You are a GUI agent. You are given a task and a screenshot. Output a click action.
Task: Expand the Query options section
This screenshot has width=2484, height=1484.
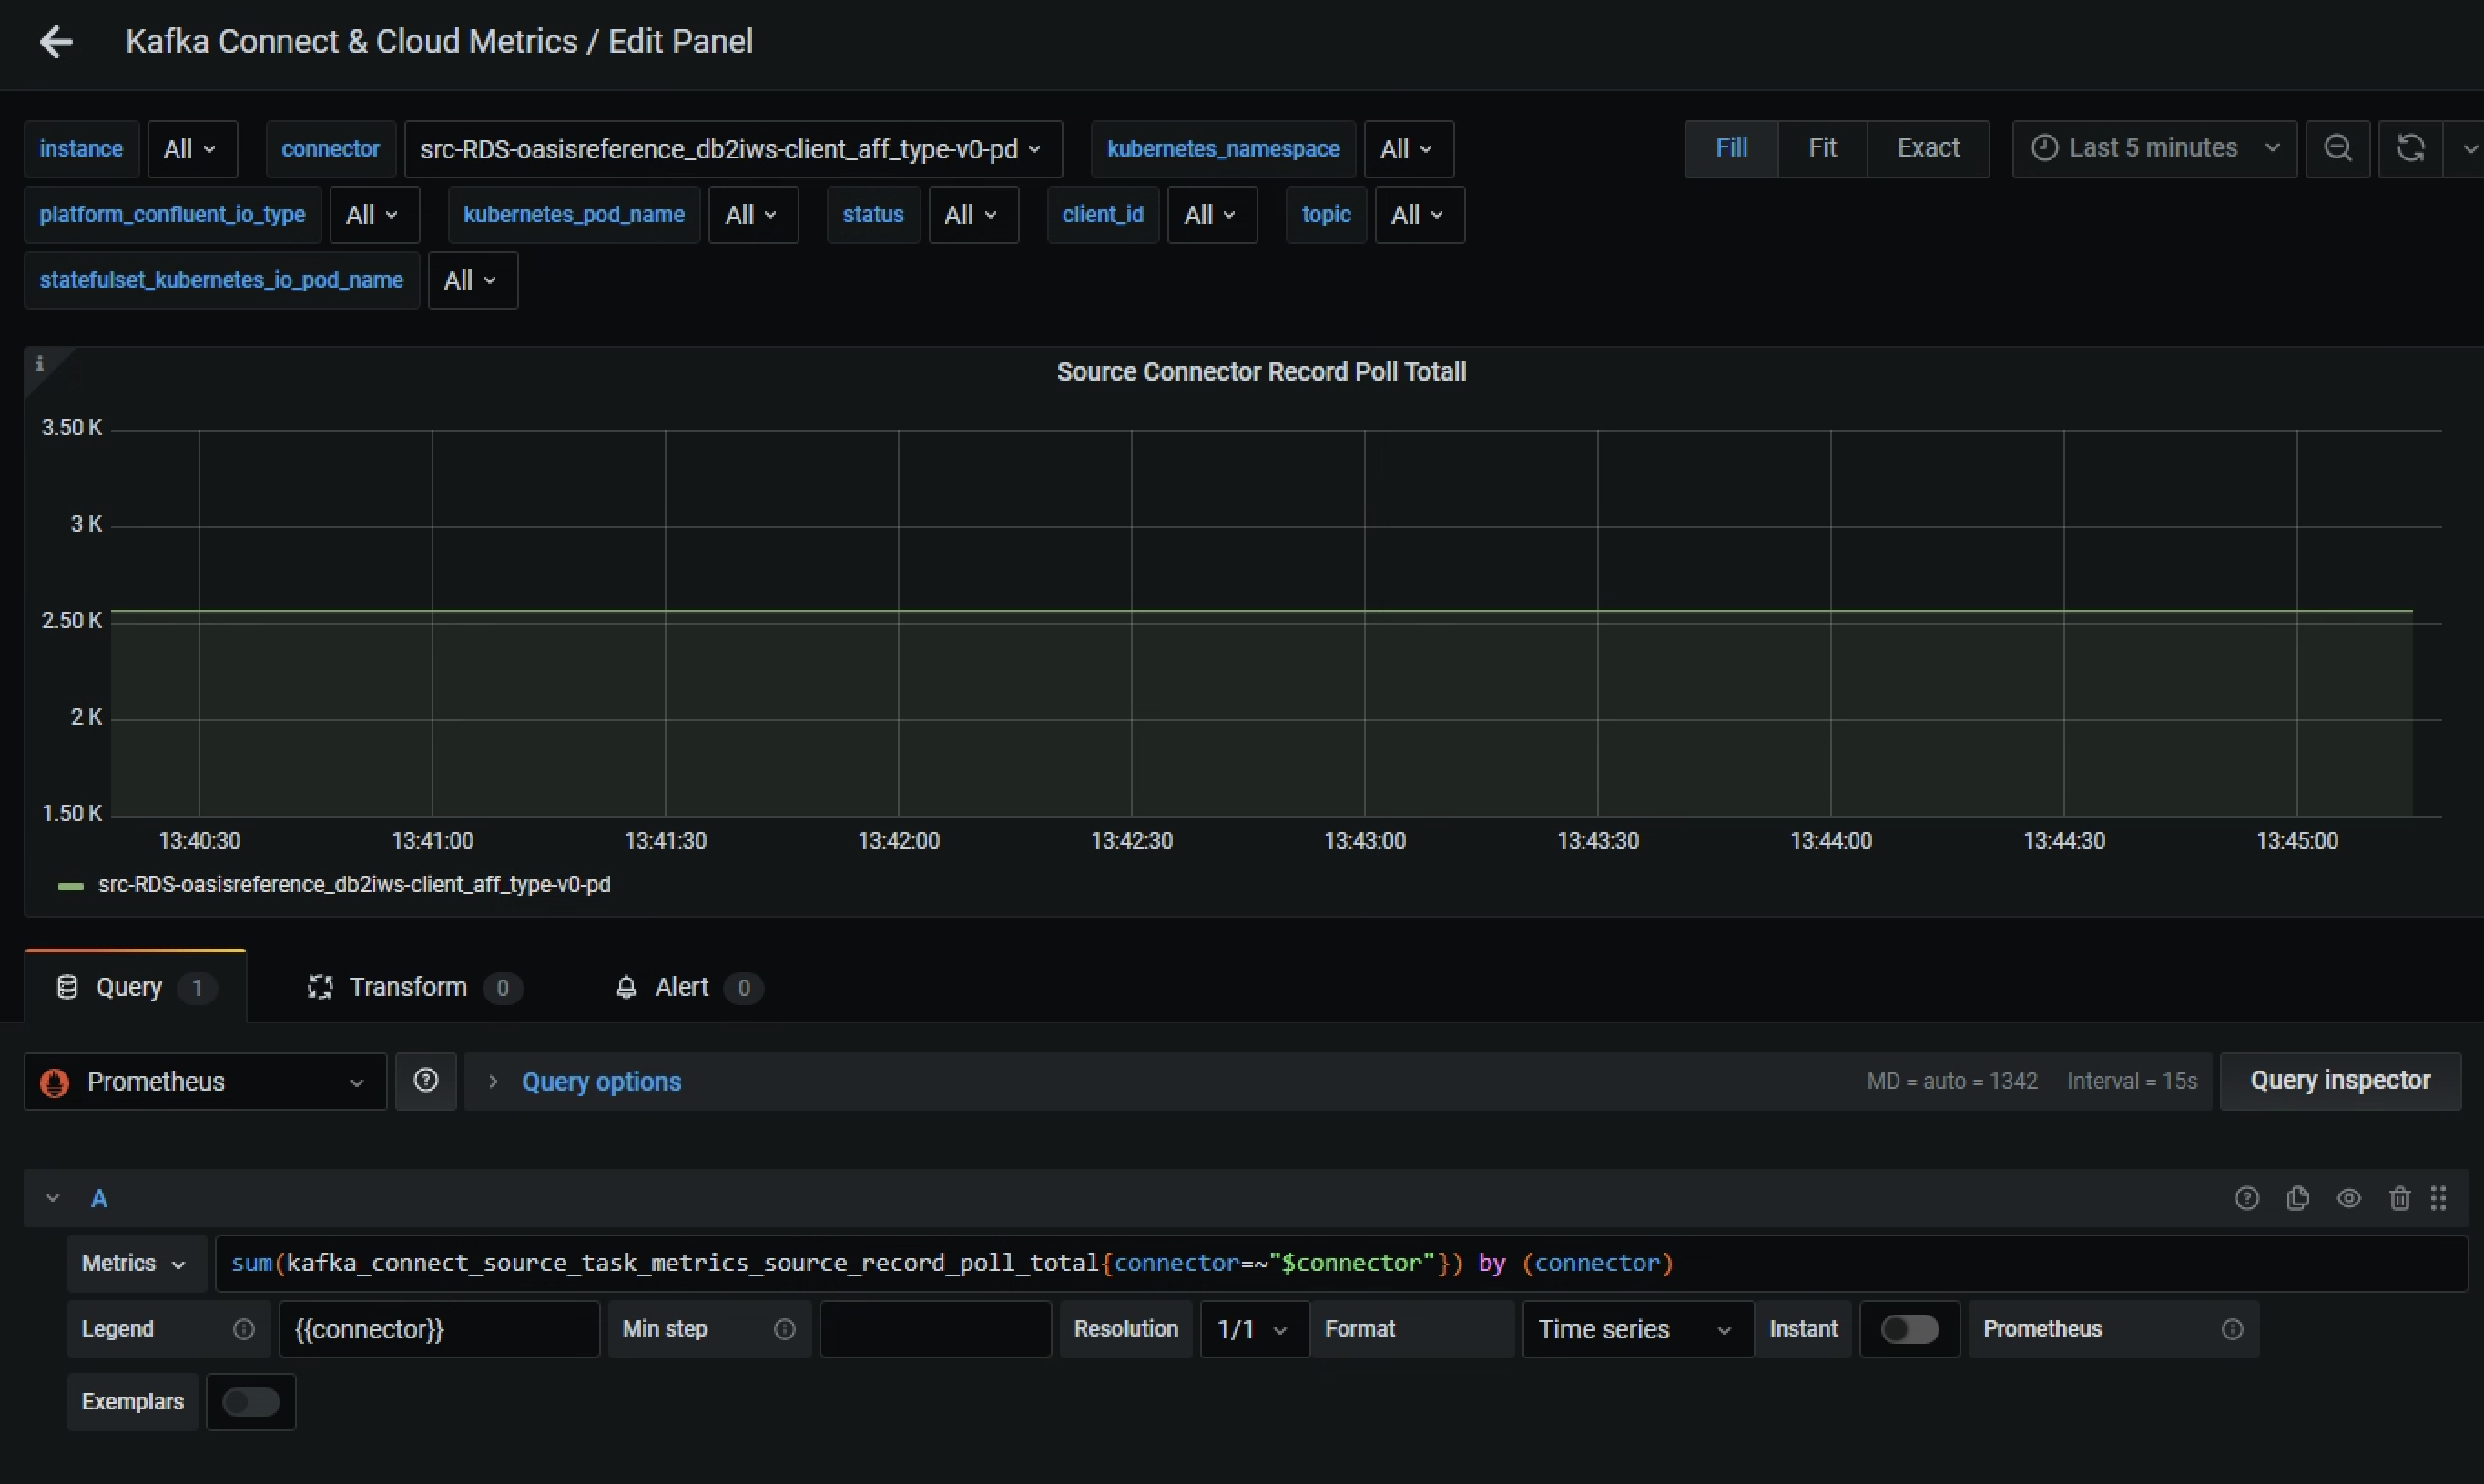click(x=601, y=1081)
